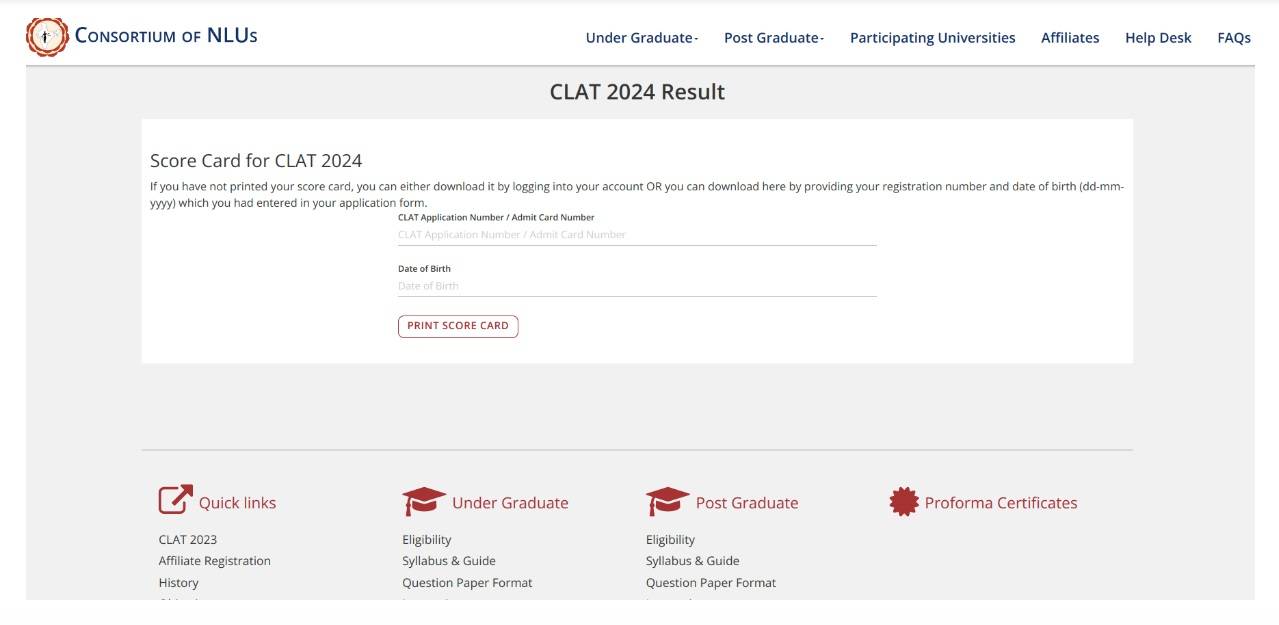The image size is (1279, 625).
Task: Open the Under Graduate navigation dropdown
Action: tap(638, 37)
